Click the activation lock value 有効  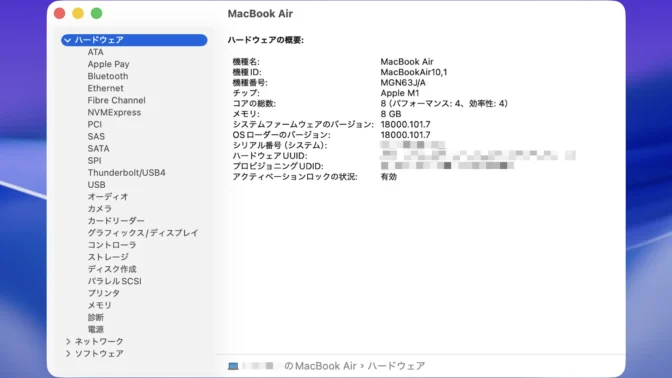389,177
